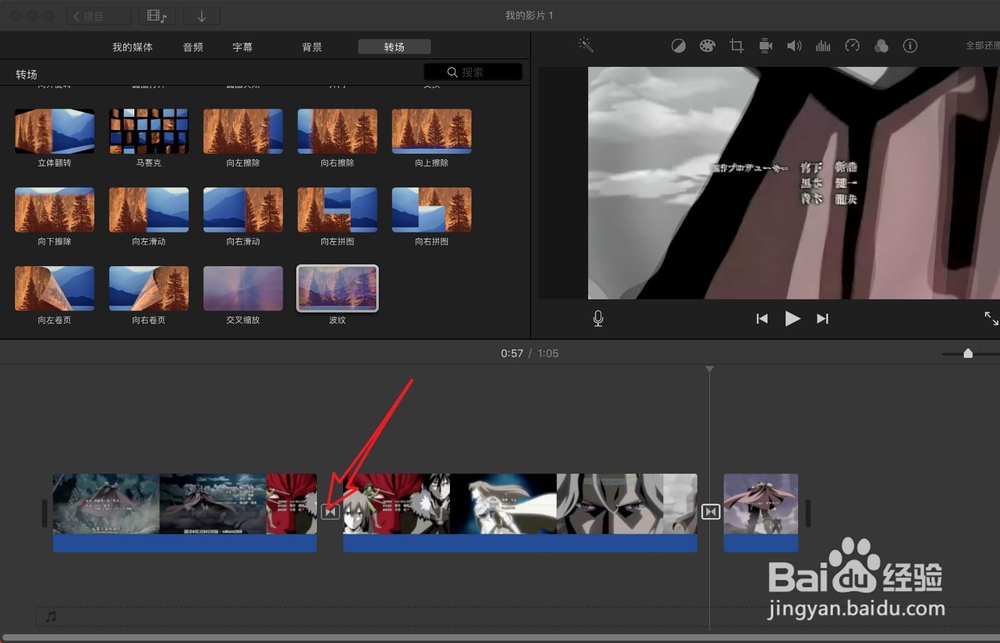Select the 波纹 transition thumbnail
Image resolution: width=1000 pixels, height=643 pixels.
[337, 288]
